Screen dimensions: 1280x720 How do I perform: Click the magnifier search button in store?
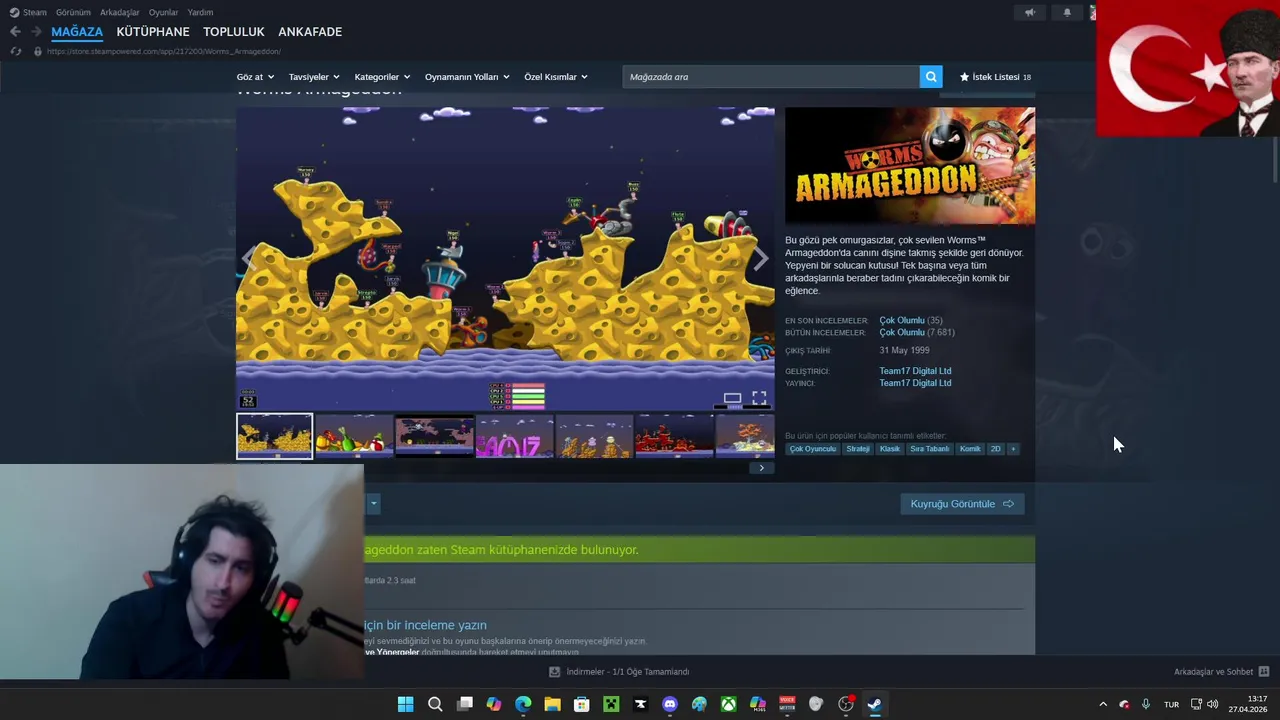click(x=931, y=77)
